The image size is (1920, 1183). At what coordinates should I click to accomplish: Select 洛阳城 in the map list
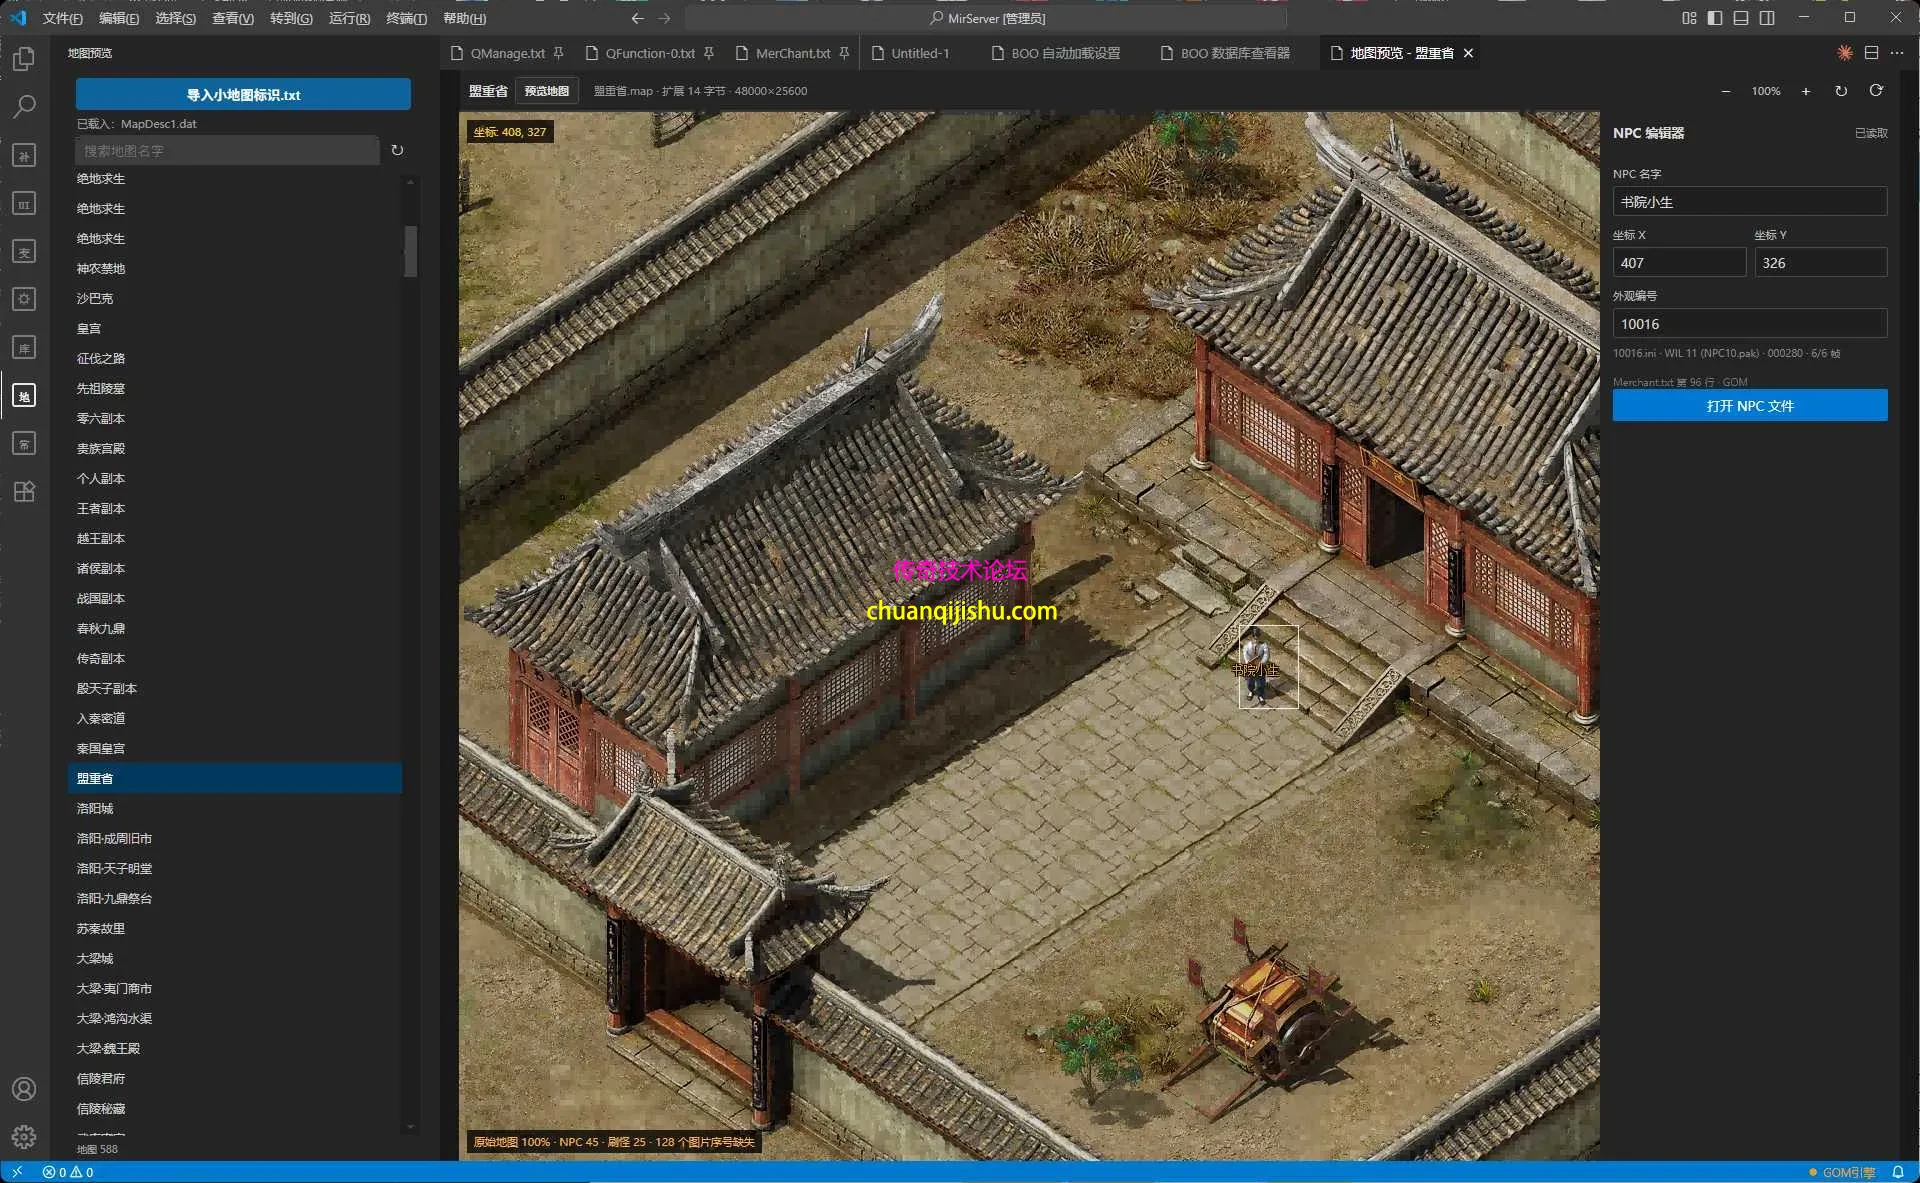point(235,809)
